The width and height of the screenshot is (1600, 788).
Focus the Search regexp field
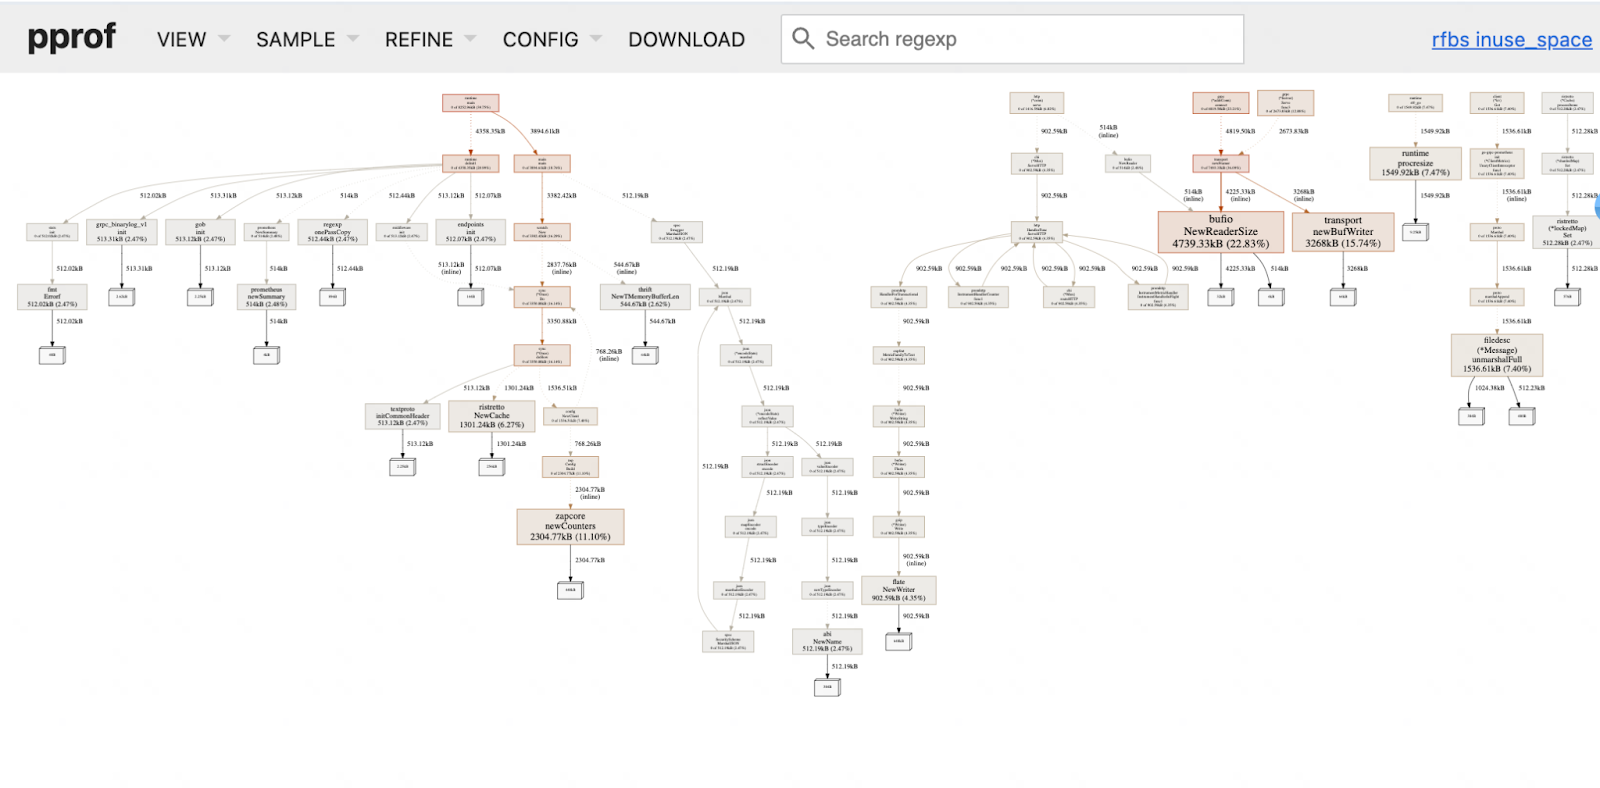pos(1012,39)
